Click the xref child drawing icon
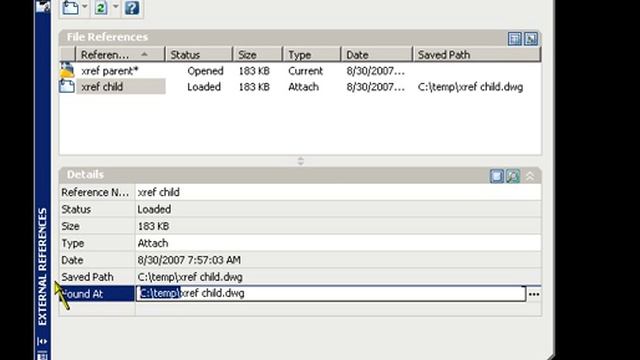The width and height of the screenshot is (640, 360). click(x=67, y=87)
